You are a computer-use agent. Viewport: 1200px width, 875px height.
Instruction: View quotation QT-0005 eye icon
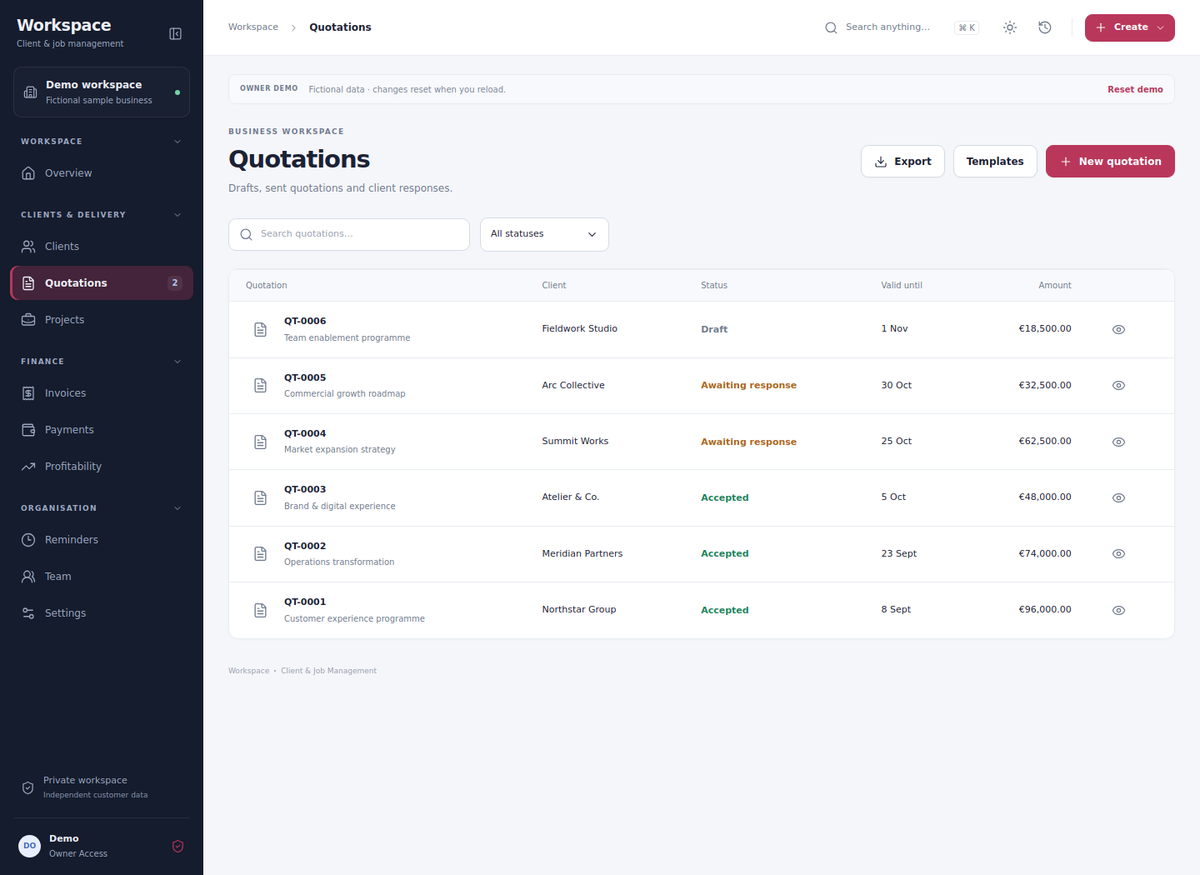(1119, 385)
